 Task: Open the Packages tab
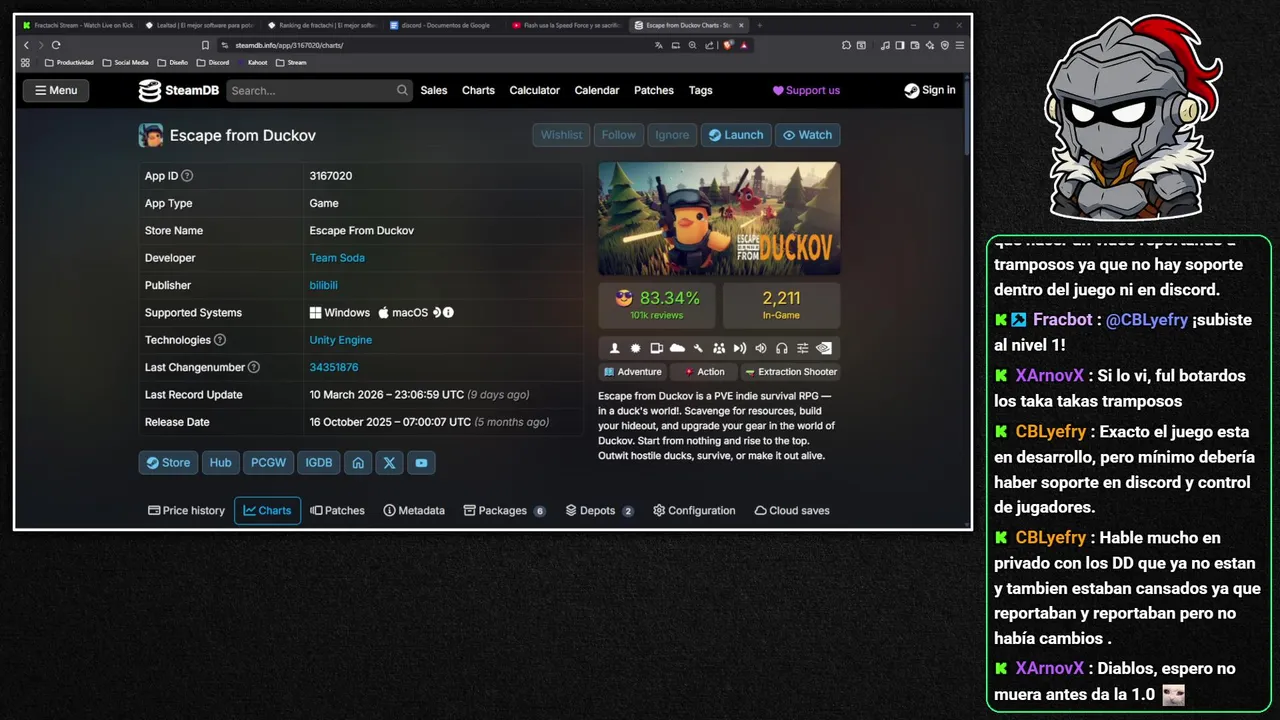(504, 510)
